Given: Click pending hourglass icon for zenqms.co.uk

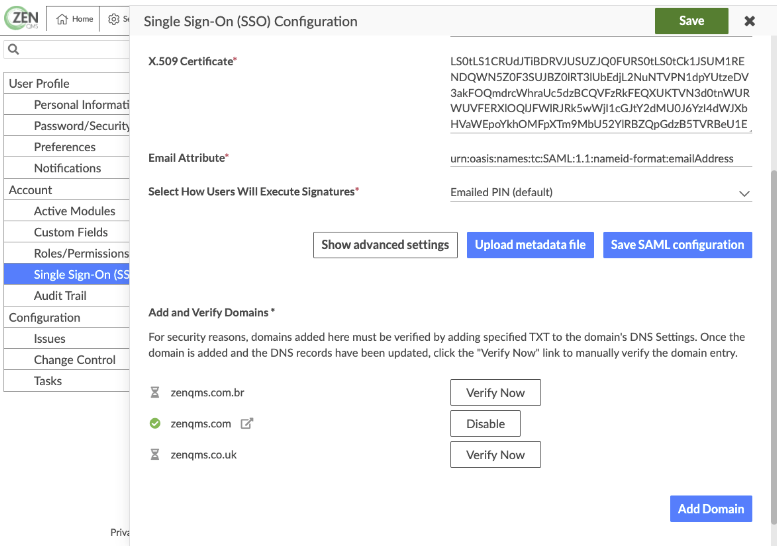Looking at the screenshot, I should [x=155, y=455].
